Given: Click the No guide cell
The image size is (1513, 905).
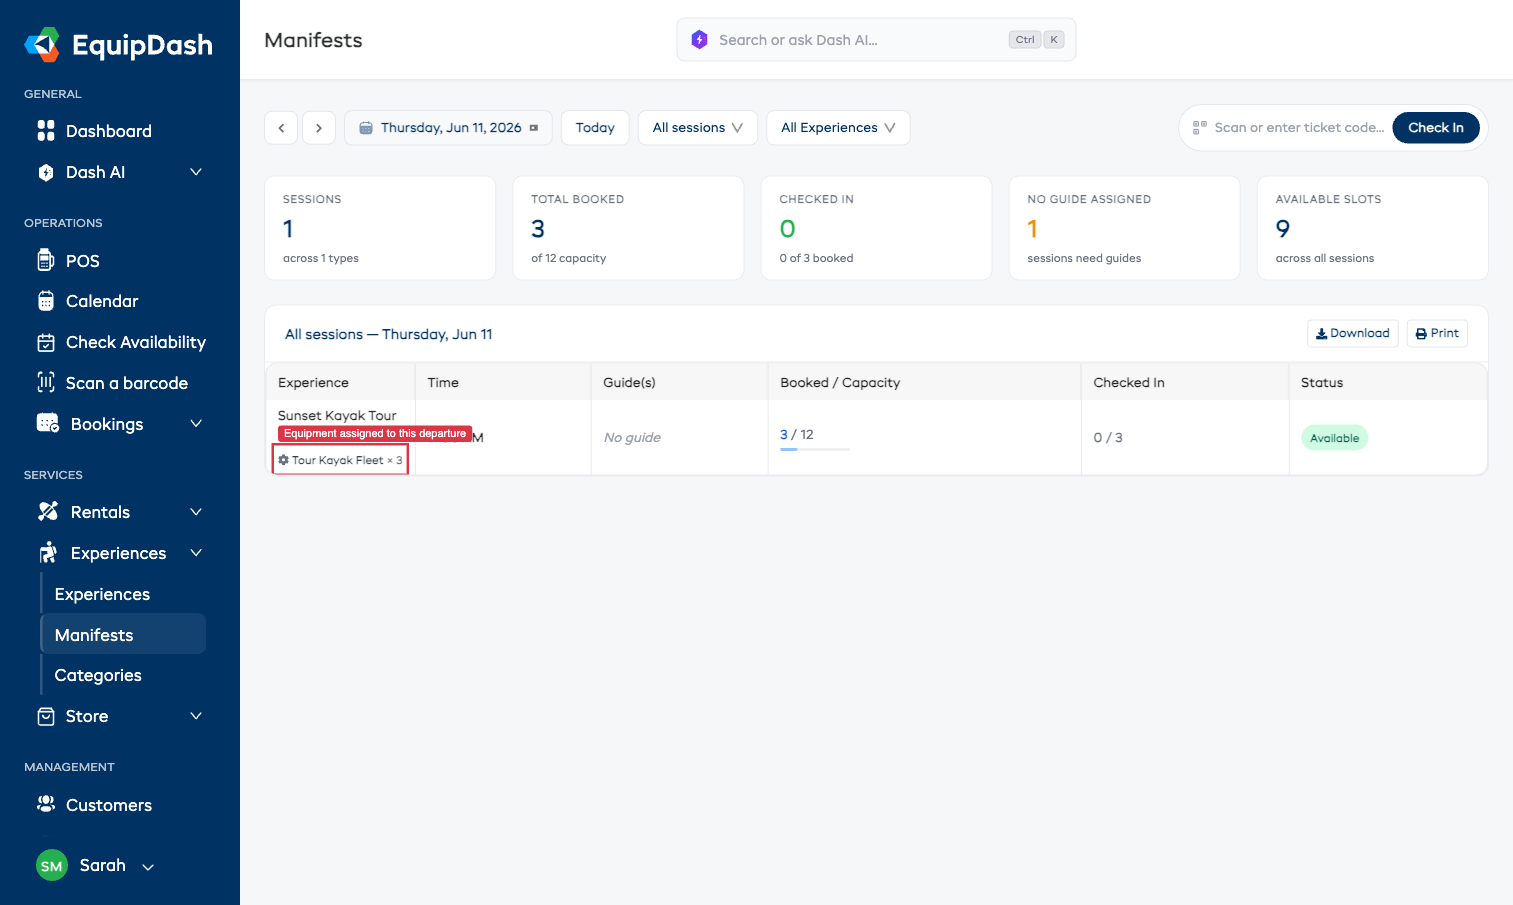Looking at the screenshot, I should click(x=632, y=438).
